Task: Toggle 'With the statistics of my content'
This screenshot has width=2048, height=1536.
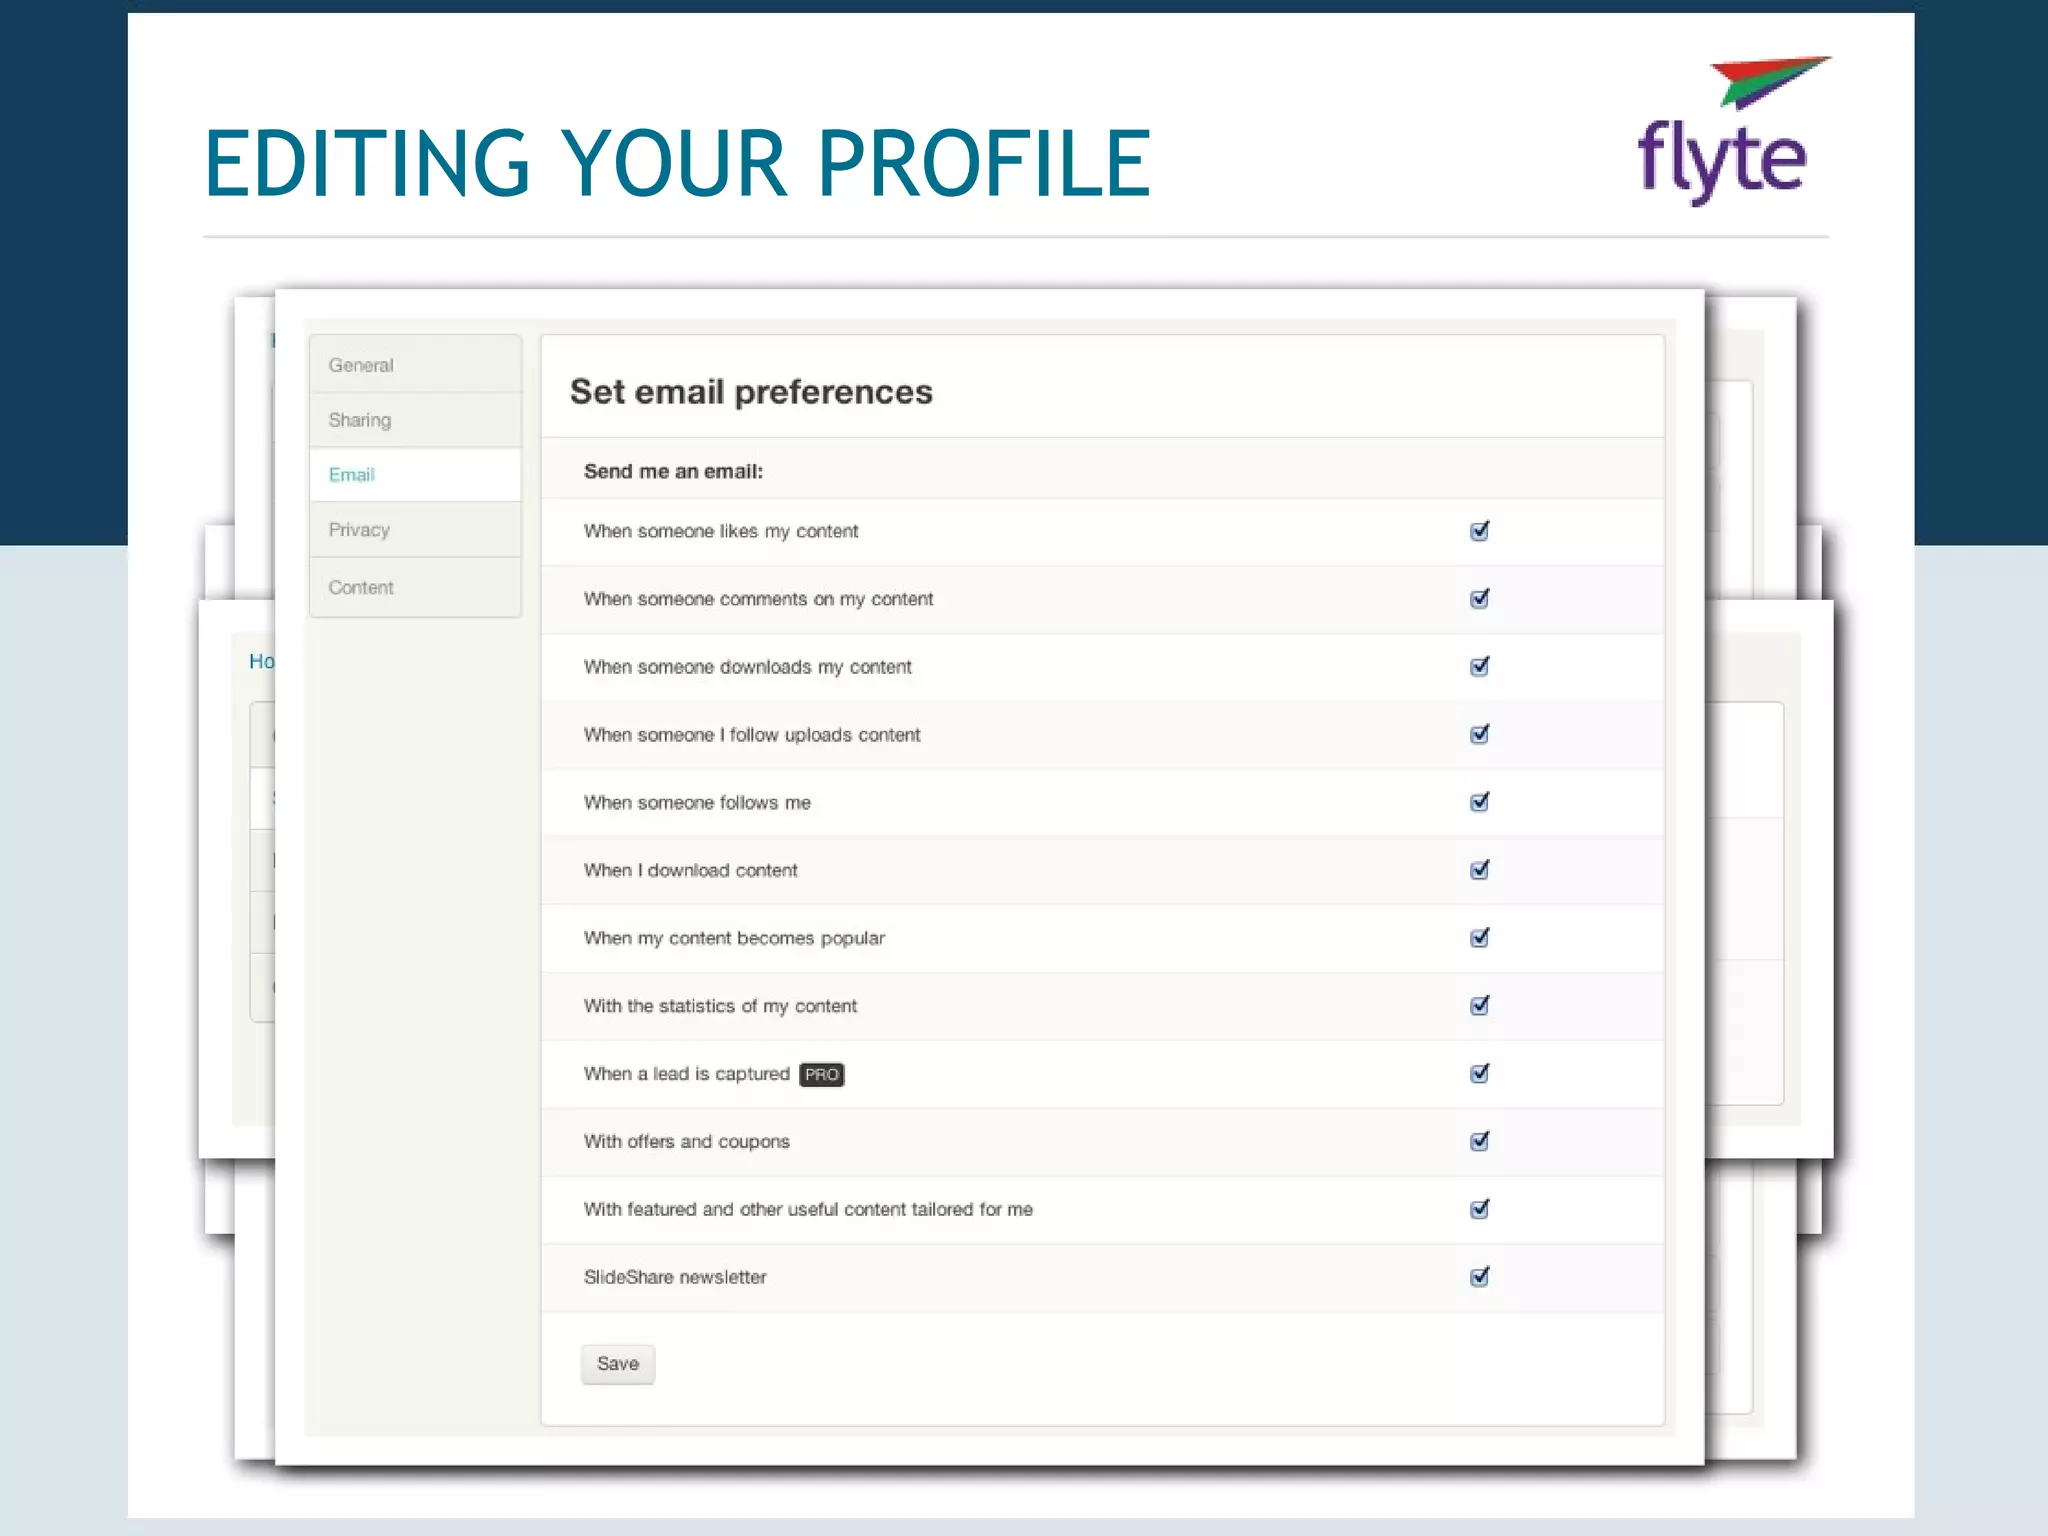Action: coord(1479,1006)
